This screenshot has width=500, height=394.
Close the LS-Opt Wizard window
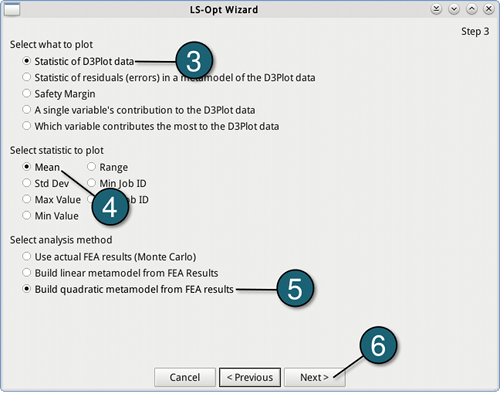pos(489,9)
